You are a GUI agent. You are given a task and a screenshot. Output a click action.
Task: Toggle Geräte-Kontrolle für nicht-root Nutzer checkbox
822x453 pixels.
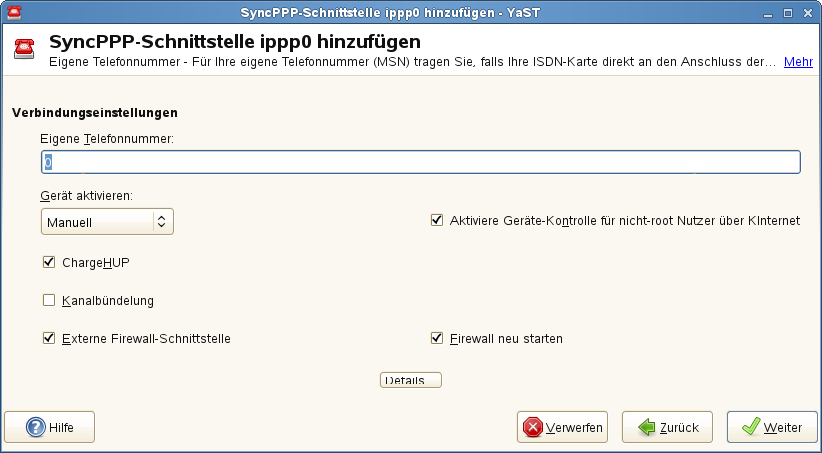[x=436, y=220]
